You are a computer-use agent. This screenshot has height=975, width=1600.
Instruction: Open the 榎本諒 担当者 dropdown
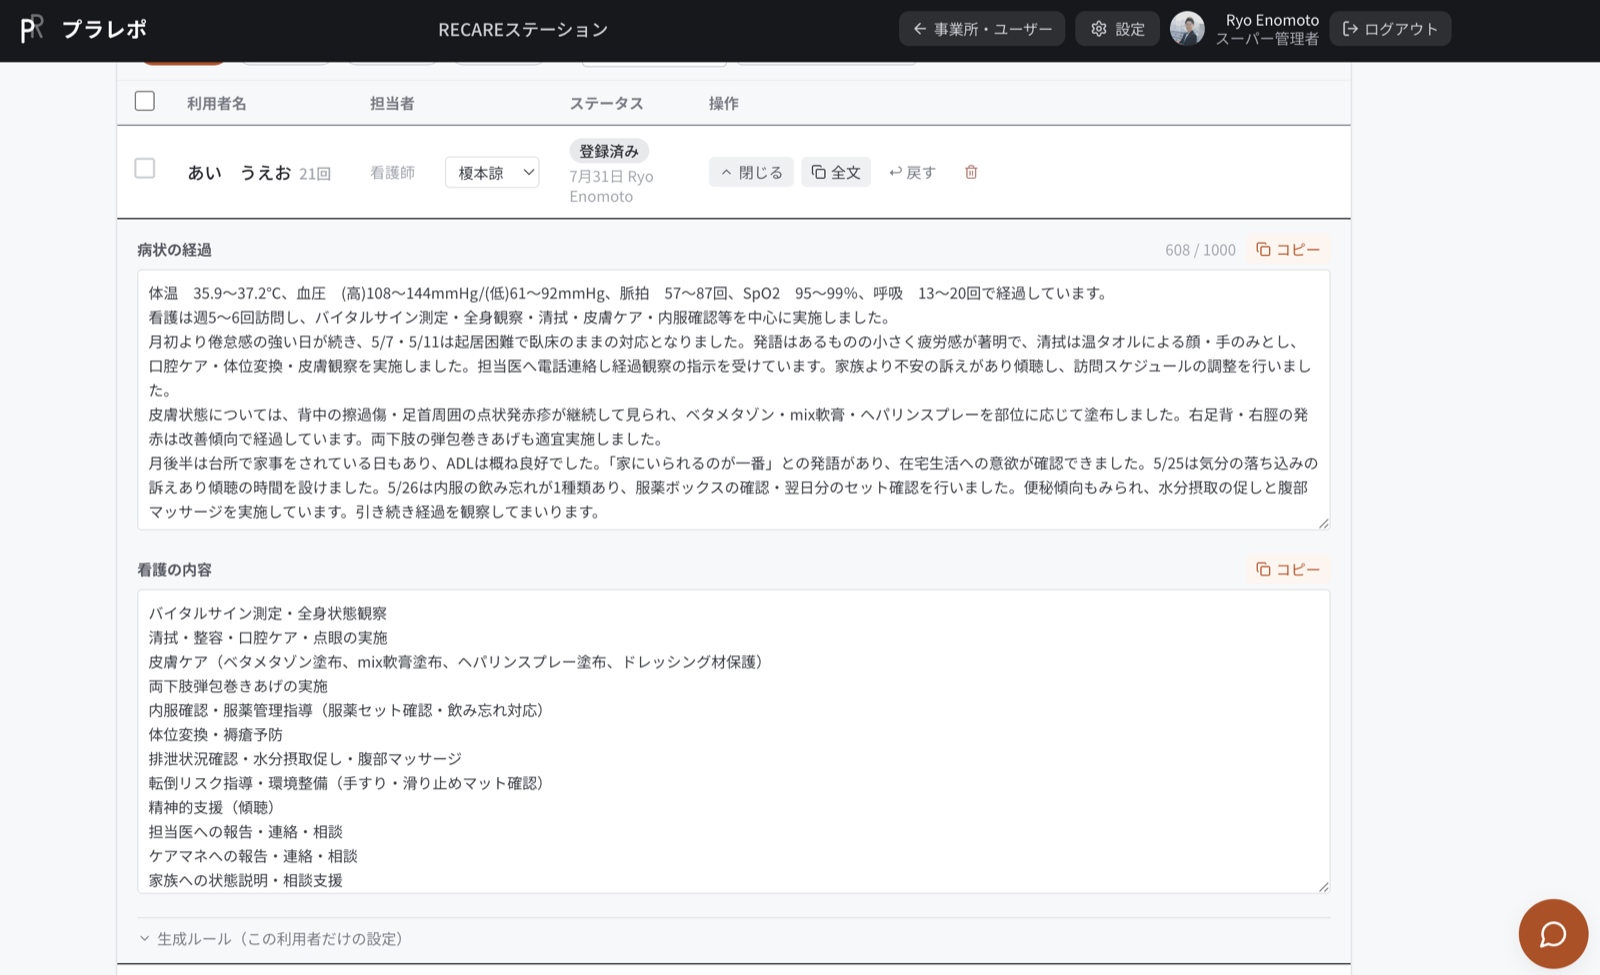click(x=492, y=172)
